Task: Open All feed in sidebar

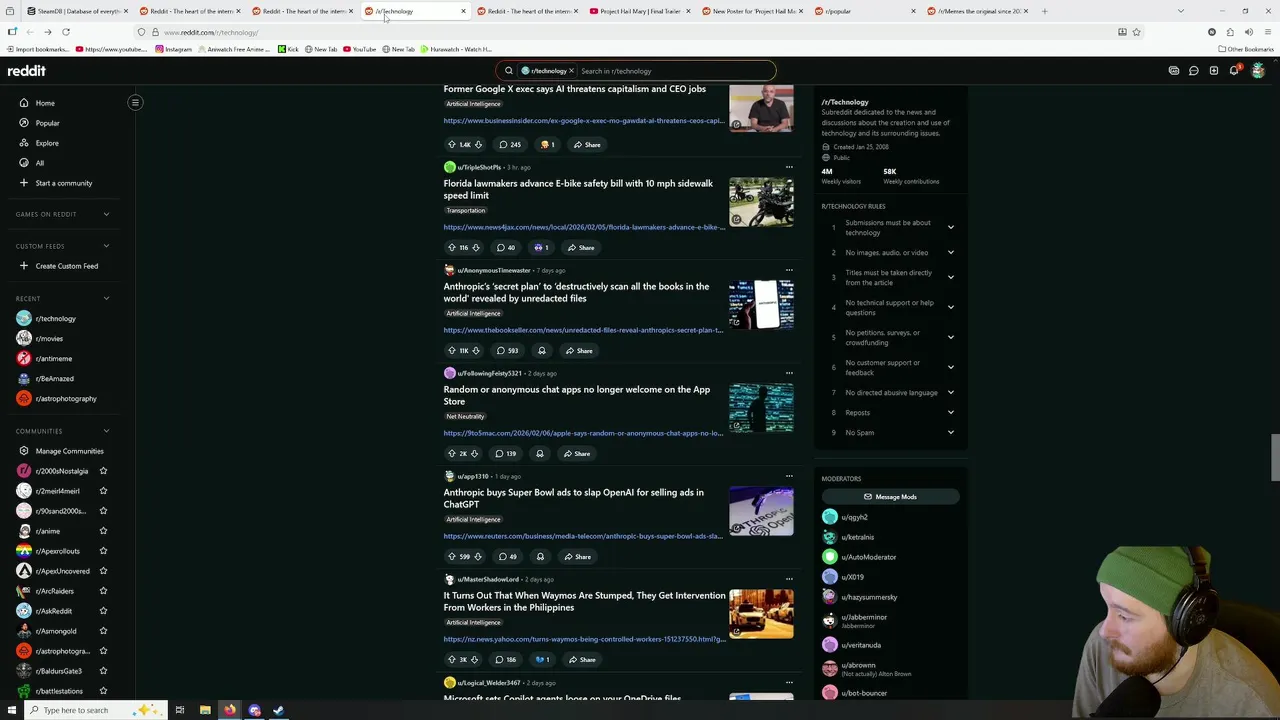Action: tap(40, 163)
